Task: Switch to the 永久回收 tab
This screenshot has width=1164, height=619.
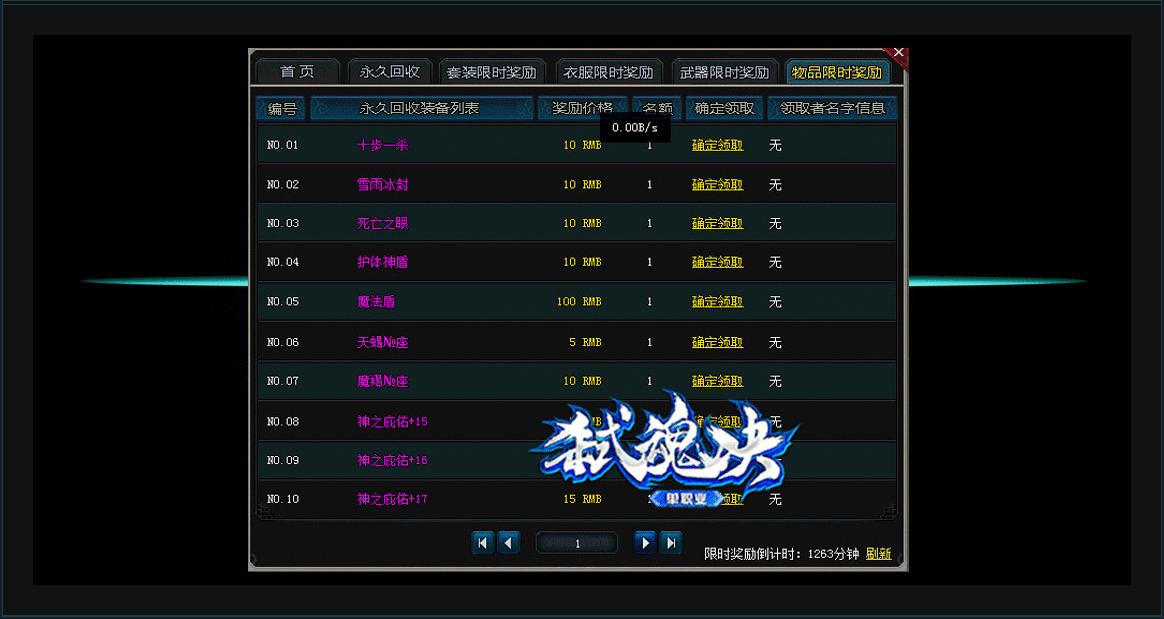Action: point(390,72)
